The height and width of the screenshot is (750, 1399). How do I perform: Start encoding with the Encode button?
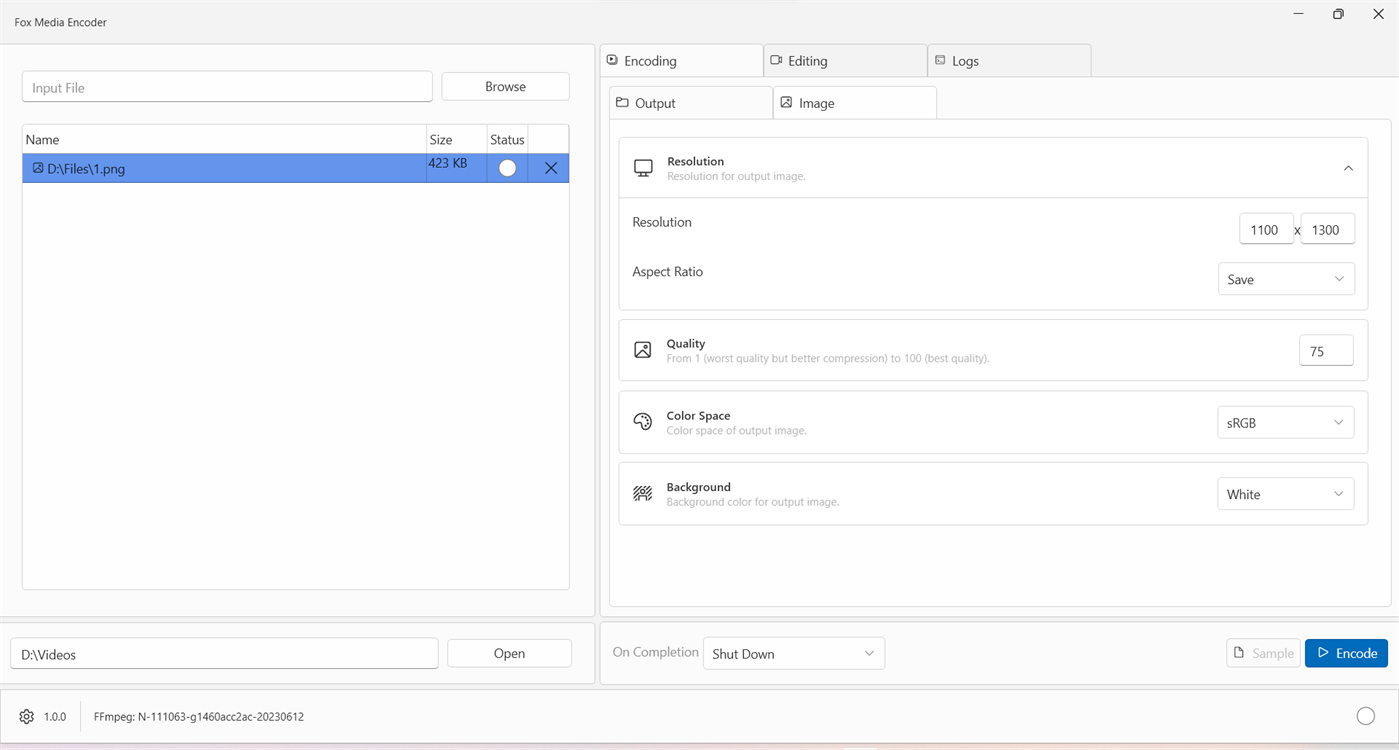point(1346,653)
